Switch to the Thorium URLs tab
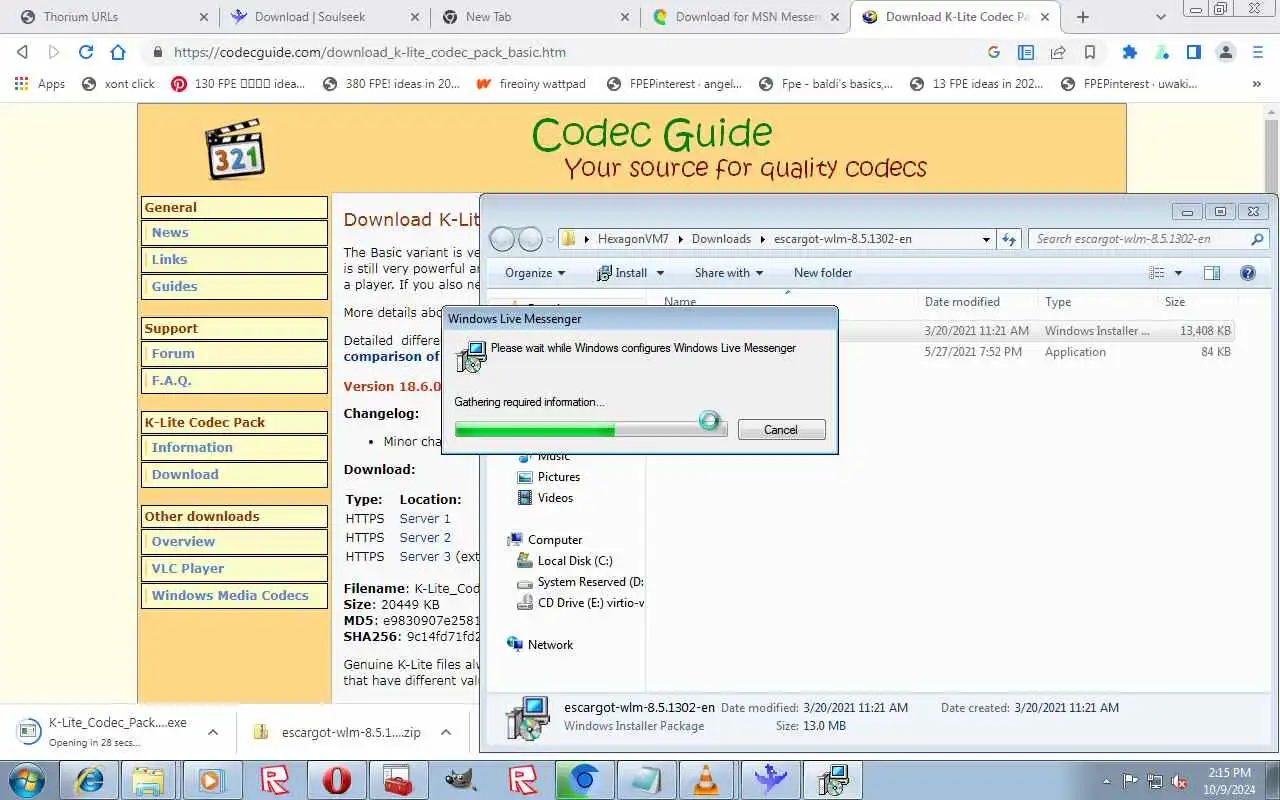The height and width of the screenshot is (800, 1280). (114, 17)
